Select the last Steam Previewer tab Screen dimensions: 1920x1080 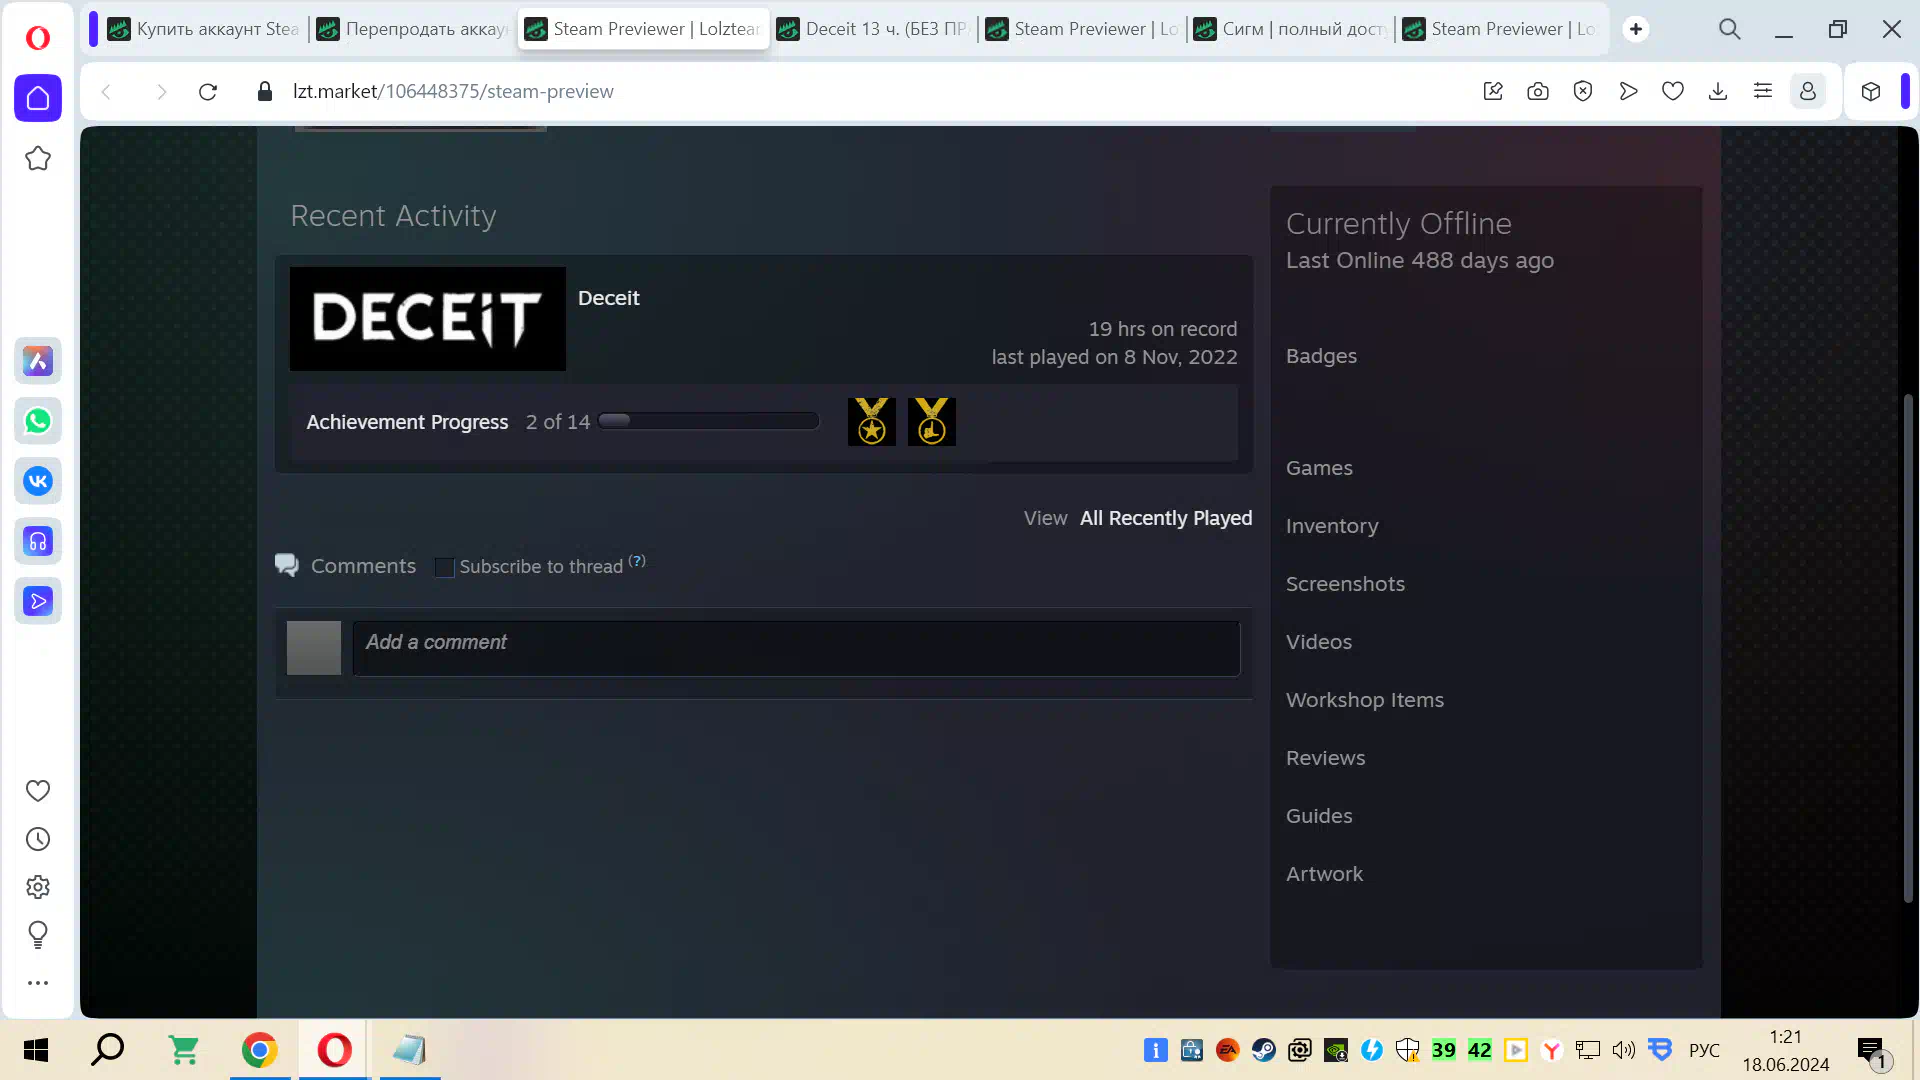tap(1500, 29)
